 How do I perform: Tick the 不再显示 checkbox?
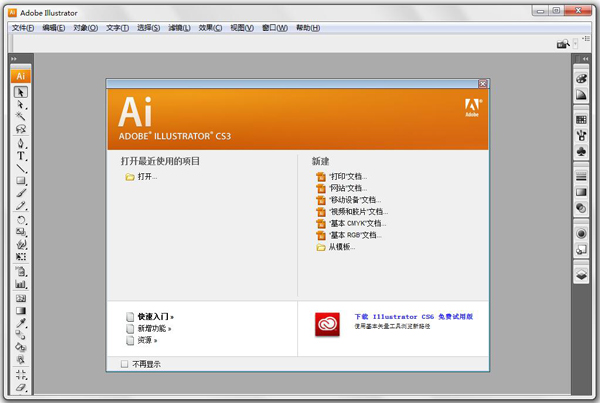point(124,364)
